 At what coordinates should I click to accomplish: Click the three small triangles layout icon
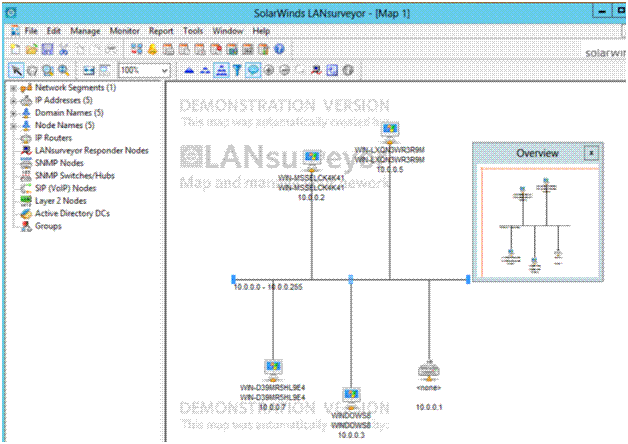(x=205, y=71)
